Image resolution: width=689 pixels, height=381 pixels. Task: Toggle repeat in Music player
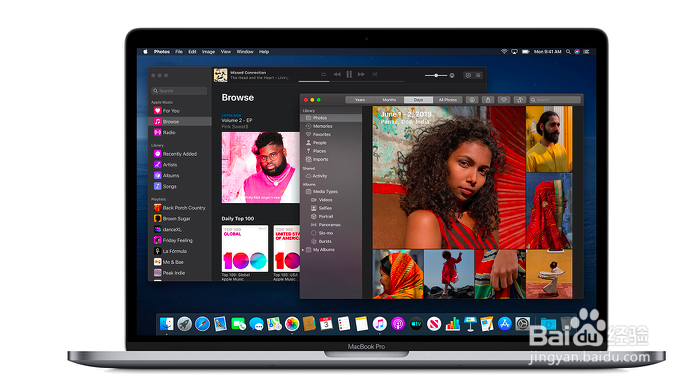pos(324,74)
